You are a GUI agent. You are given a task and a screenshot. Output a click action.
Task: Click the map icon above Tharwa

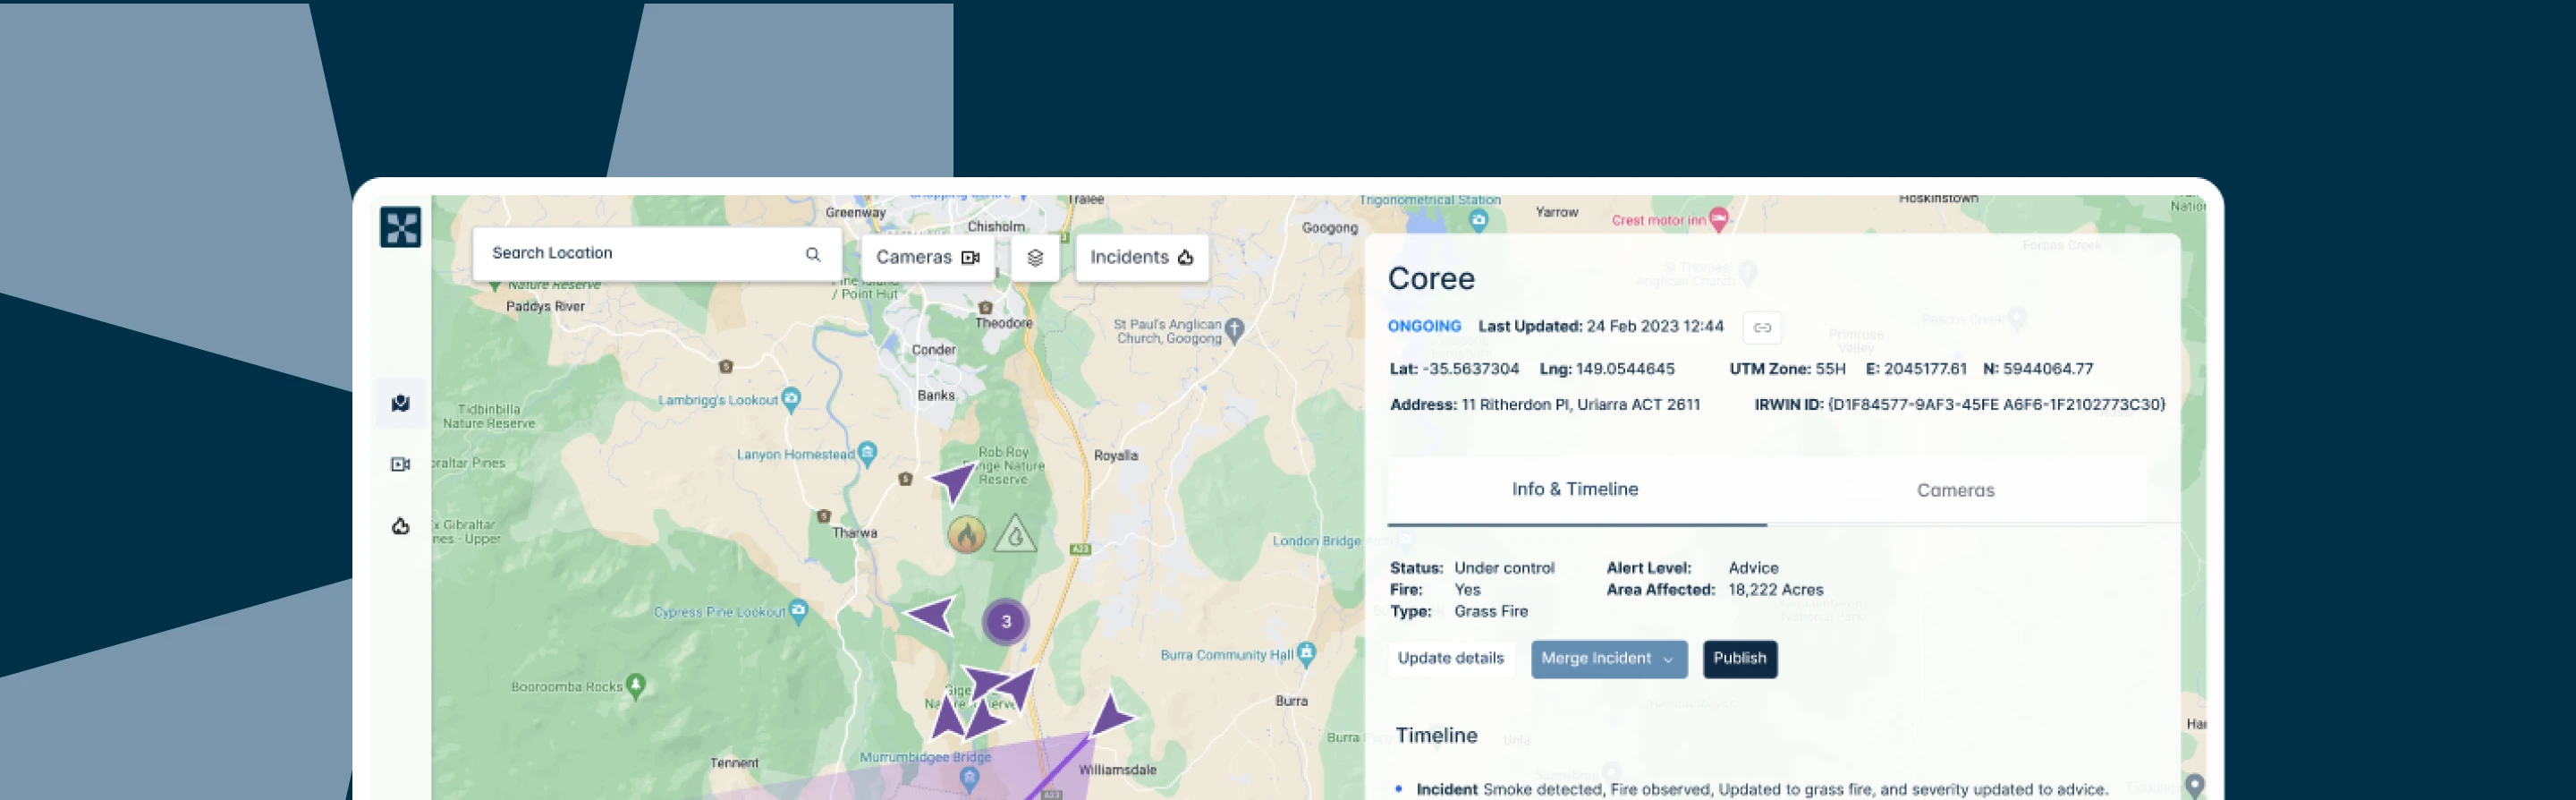(823, 516)
